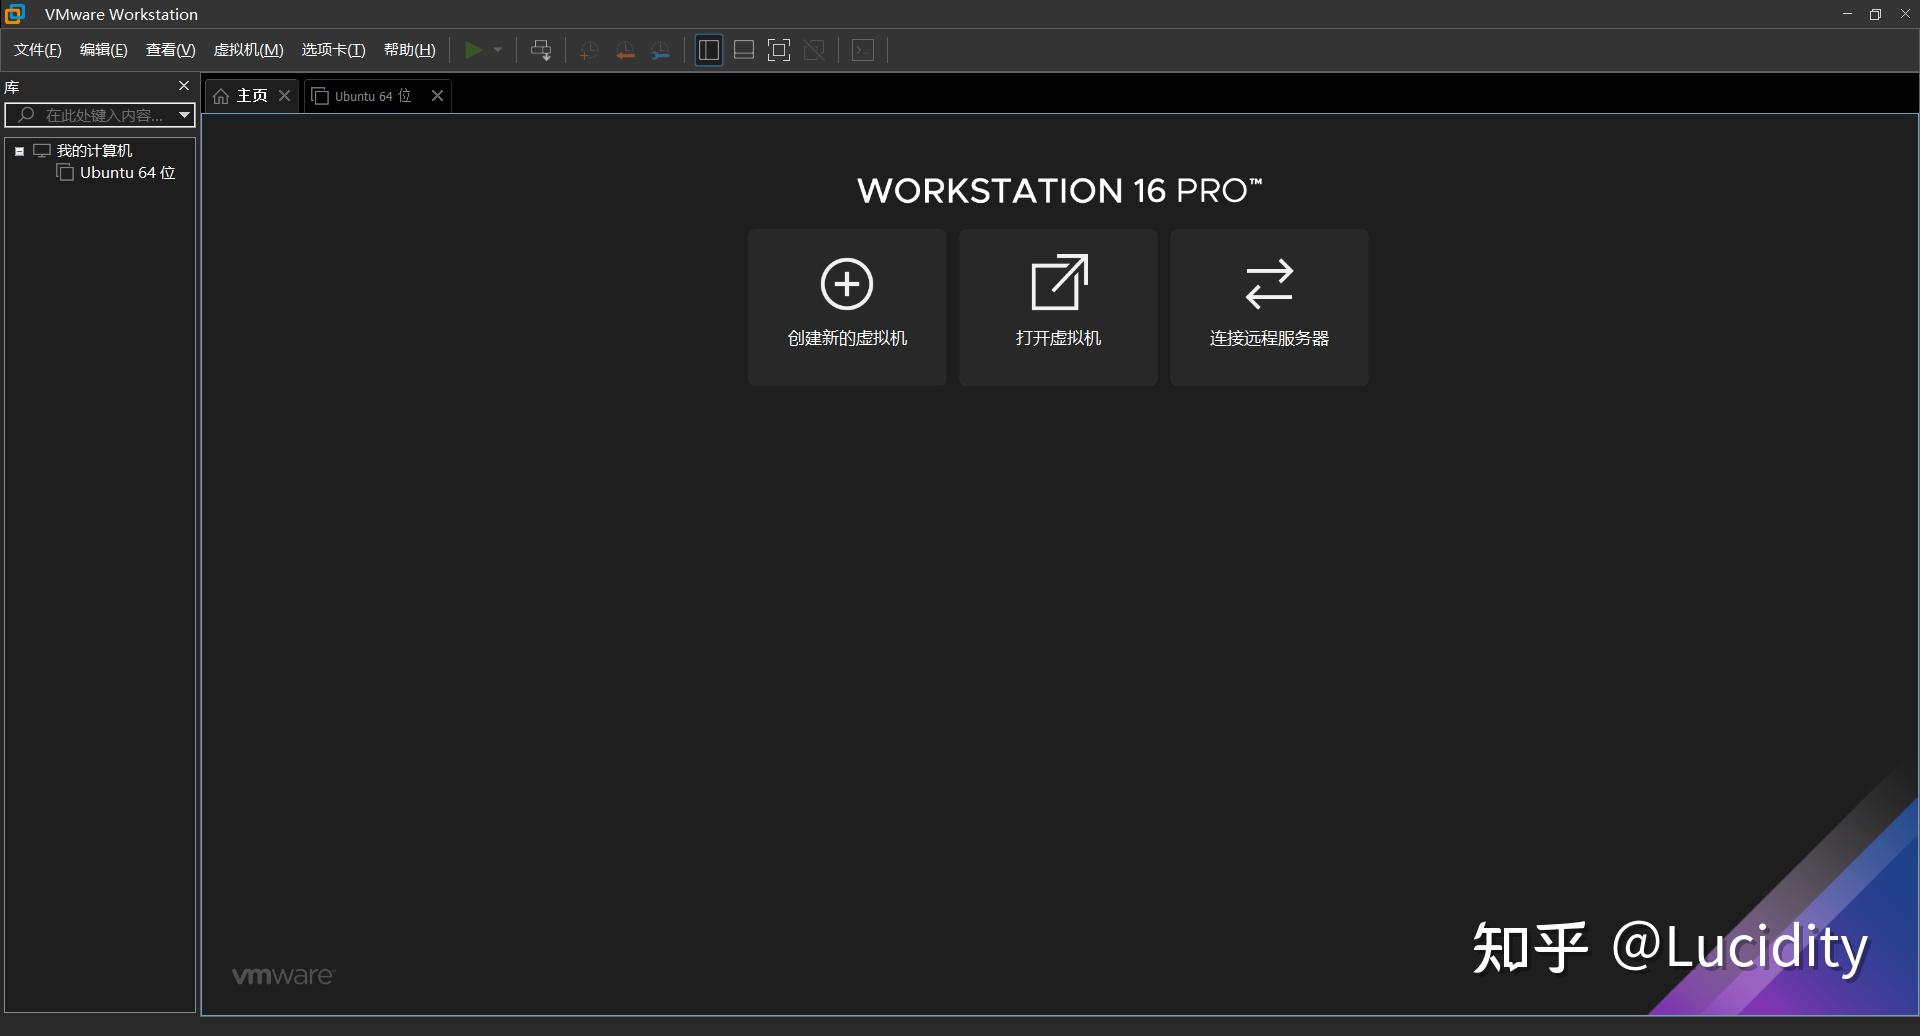Screen dimensions: 1920x1036
Task: Enter full screen mode icon
Action: (779, 50)
